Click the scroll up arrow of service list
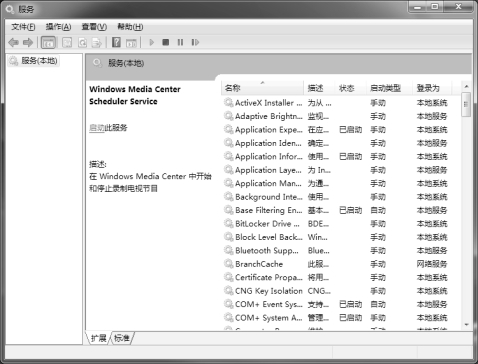The width and height of the screenshot is (478, 364). (x=466, y=86)
